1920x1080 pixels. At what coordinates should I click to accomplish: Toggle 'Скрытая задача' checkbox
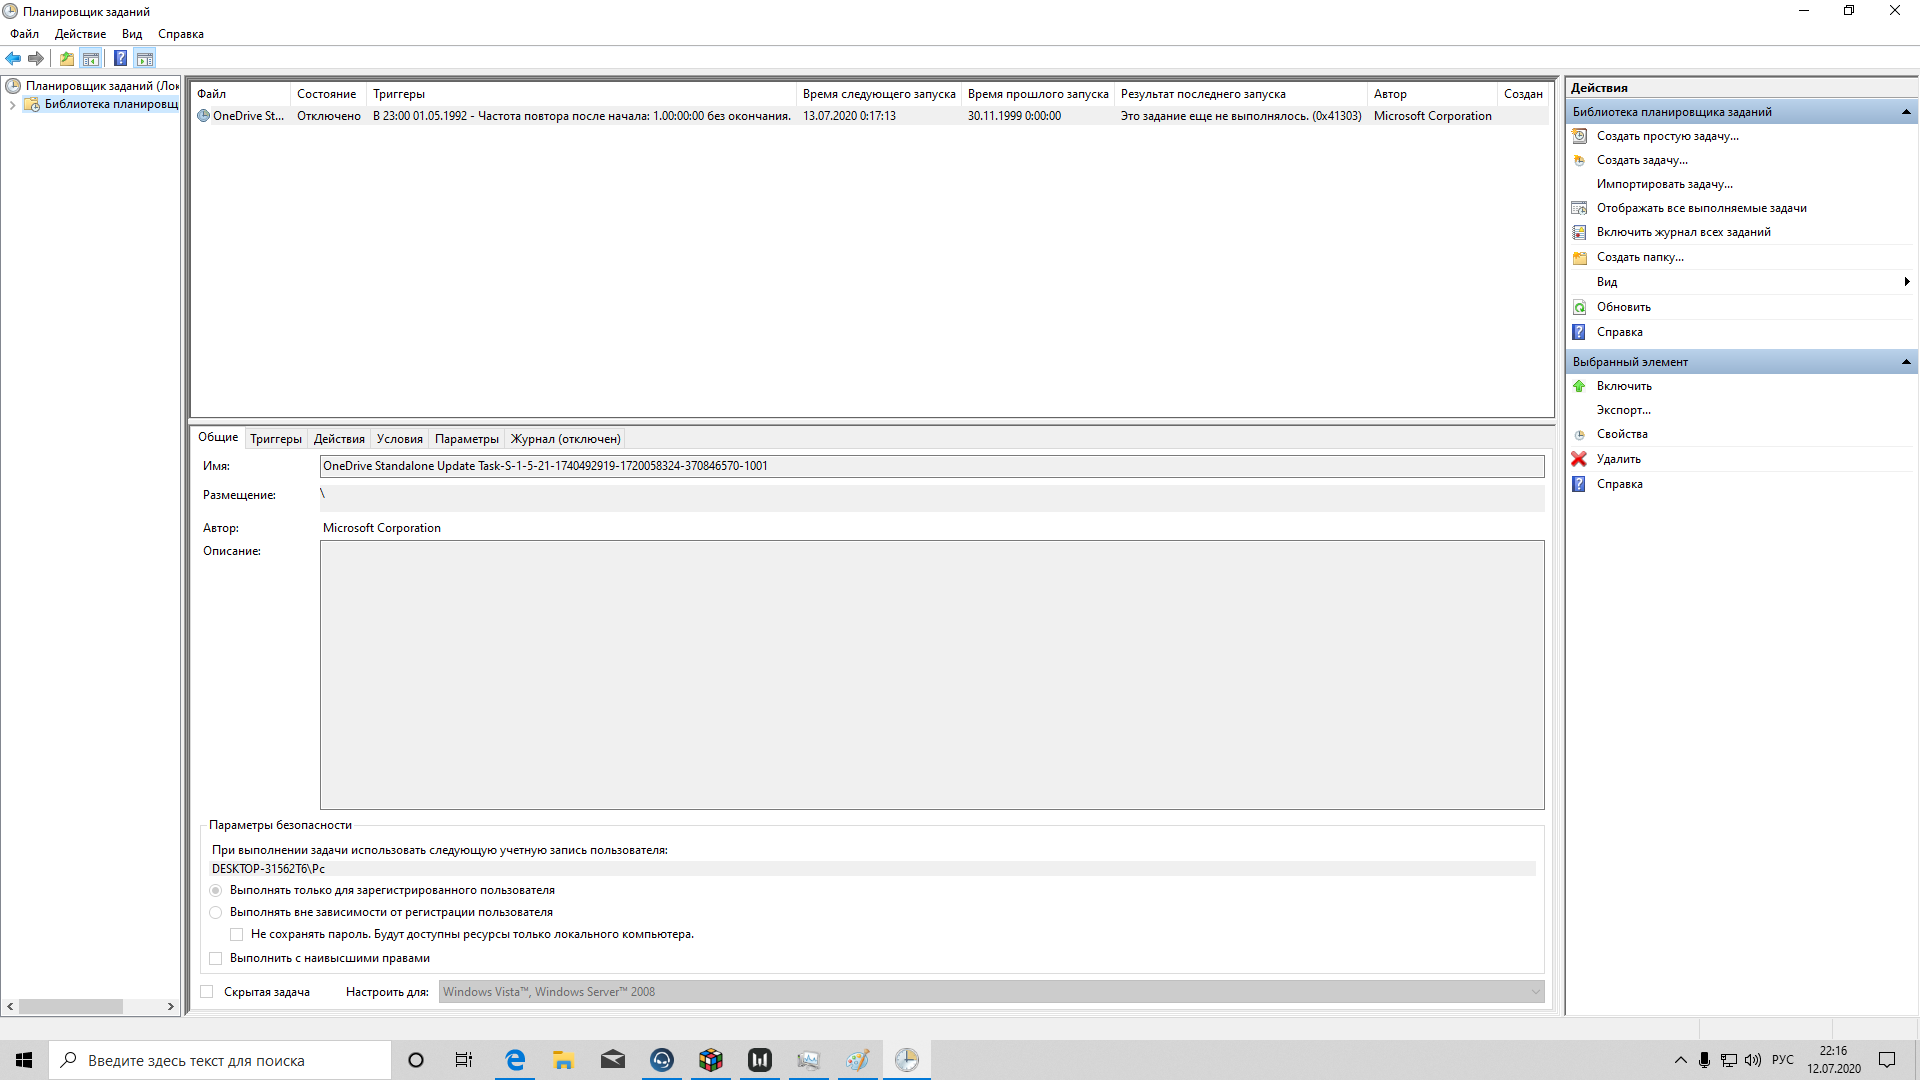point(207,992)
